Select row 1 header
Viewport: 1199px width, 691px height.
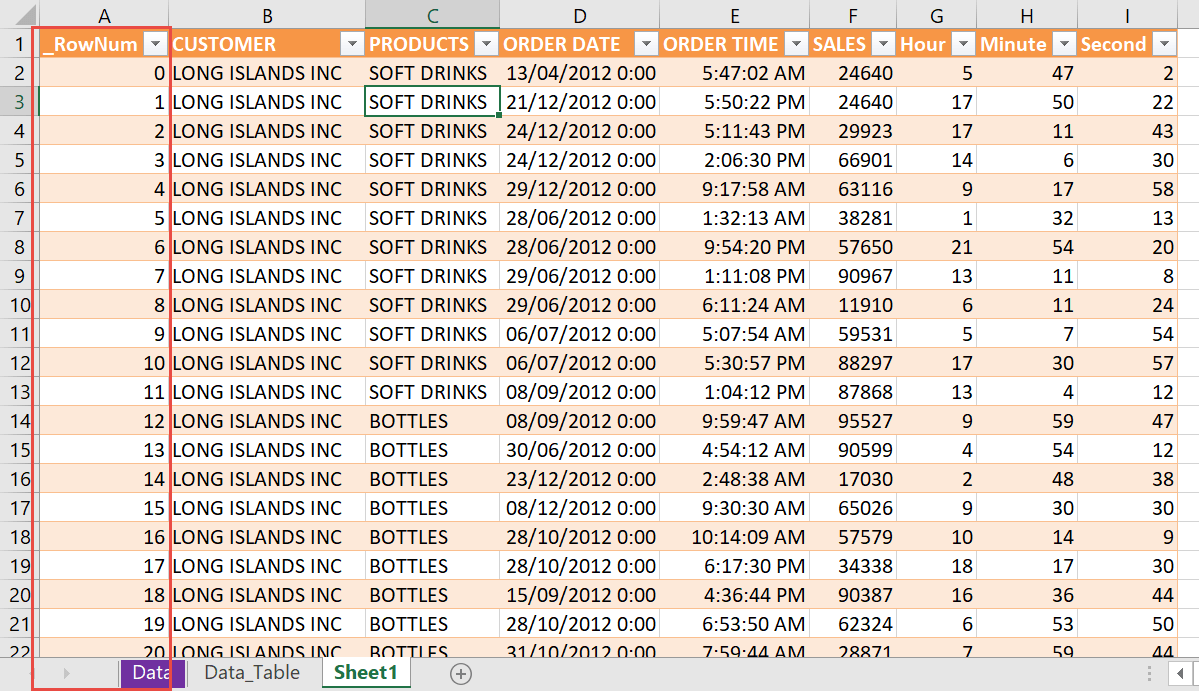[19, 44]
